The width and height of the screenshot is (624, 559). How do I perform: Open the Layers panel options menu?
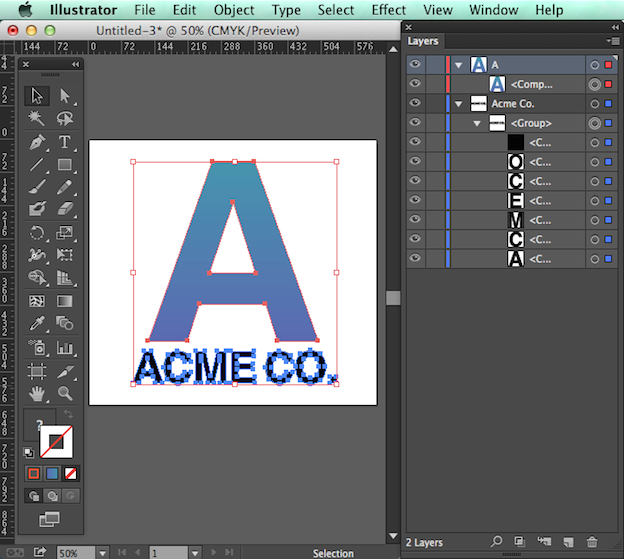[x=613, y=41]
